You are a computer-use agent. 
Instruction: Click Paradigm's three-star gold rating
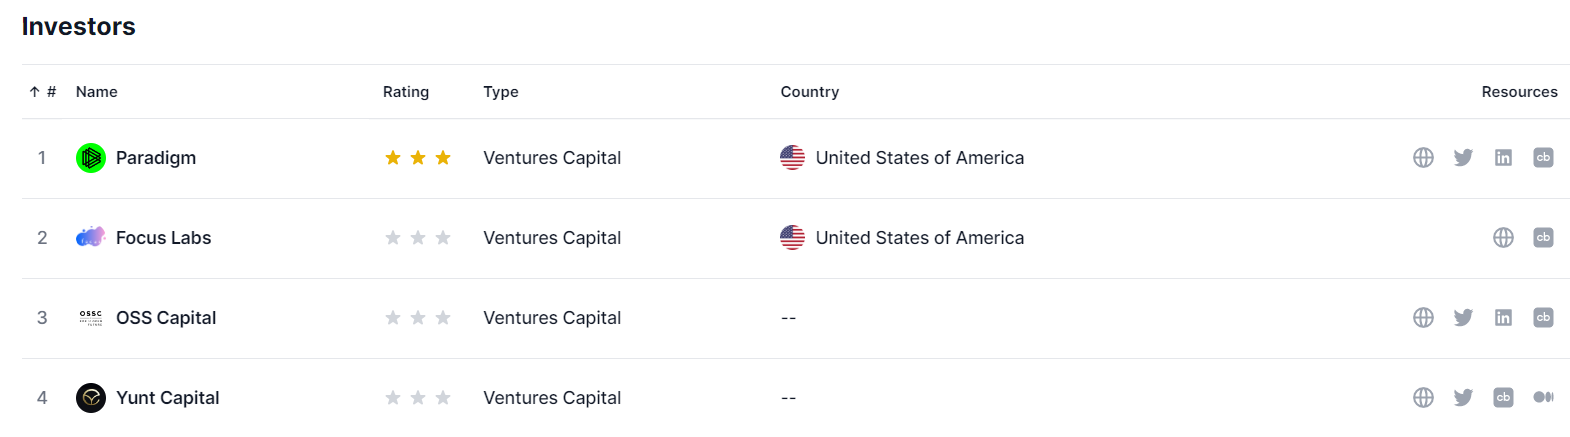[418, 158]
